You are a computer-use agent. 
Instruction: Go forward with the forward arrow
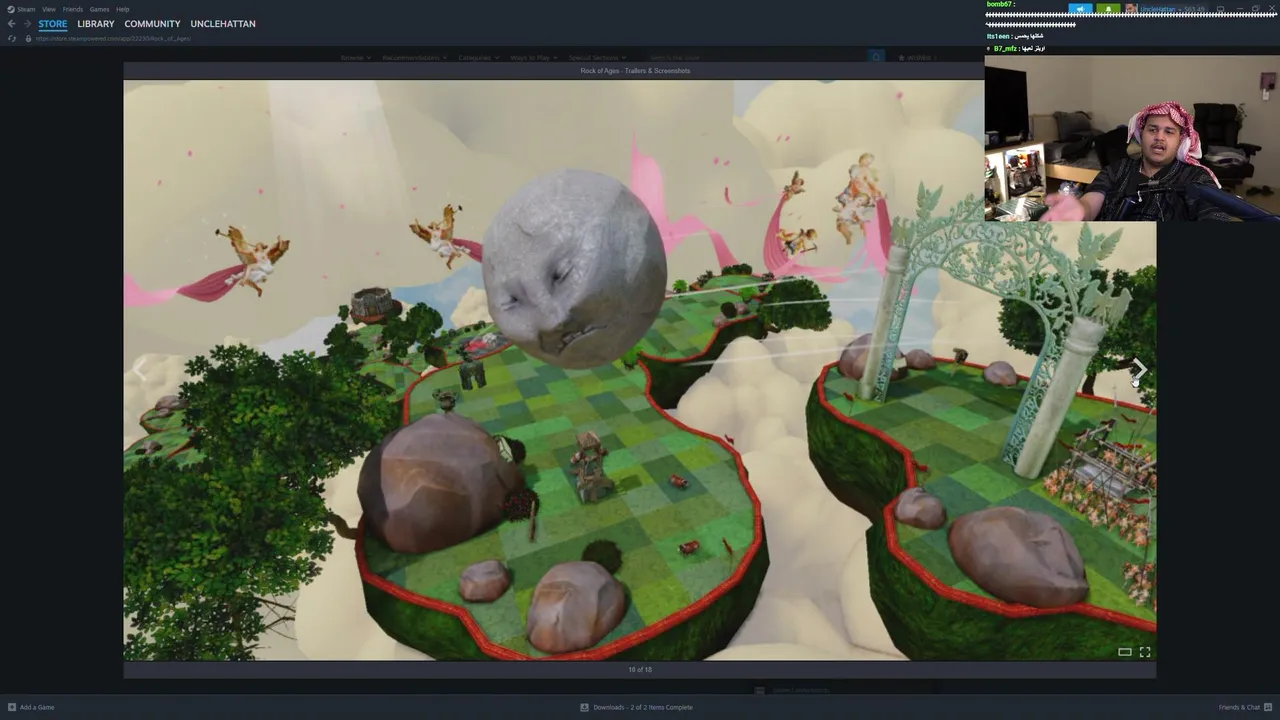click(x=27, y=24)
